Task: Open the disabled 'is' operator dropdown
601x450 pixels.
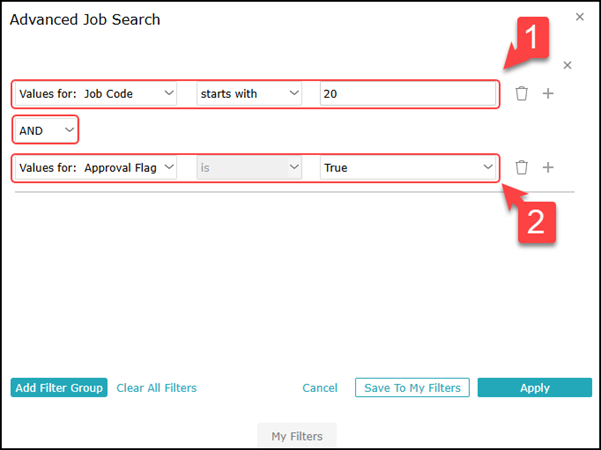Action: [x=249, y=168]
